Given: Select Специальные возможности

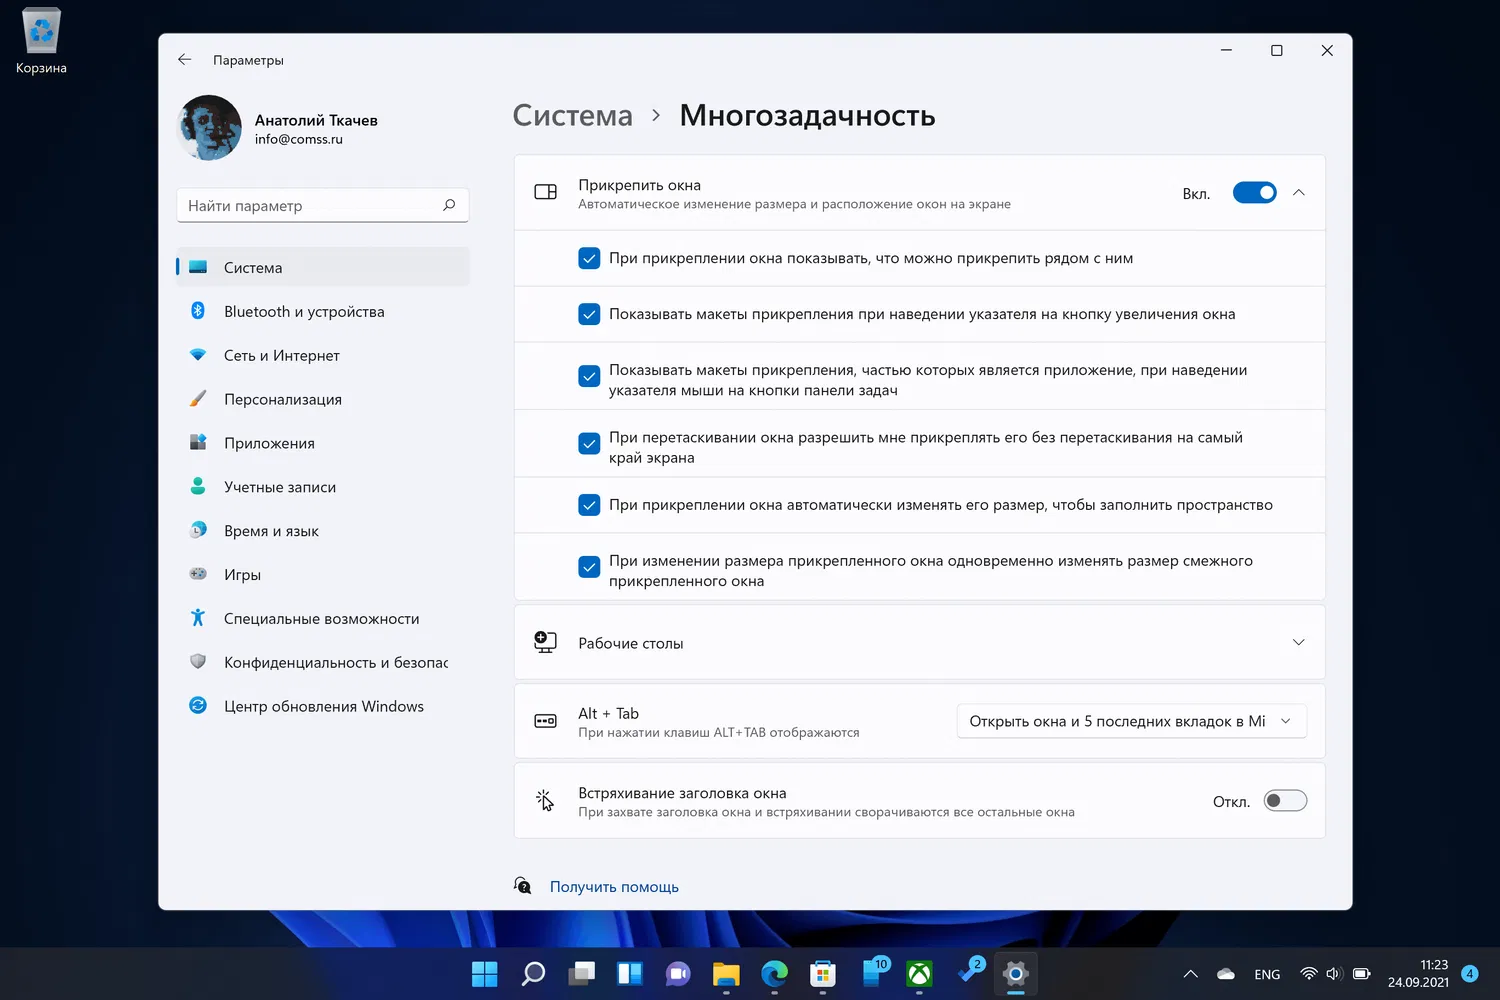Looking at the screenshot, I should (x=323, y=619).
